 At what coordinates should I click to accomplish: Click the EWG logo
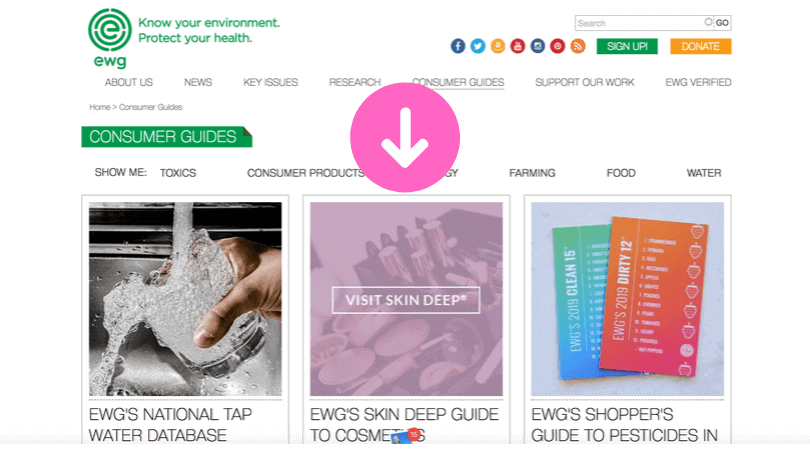[x=110, y=38]
